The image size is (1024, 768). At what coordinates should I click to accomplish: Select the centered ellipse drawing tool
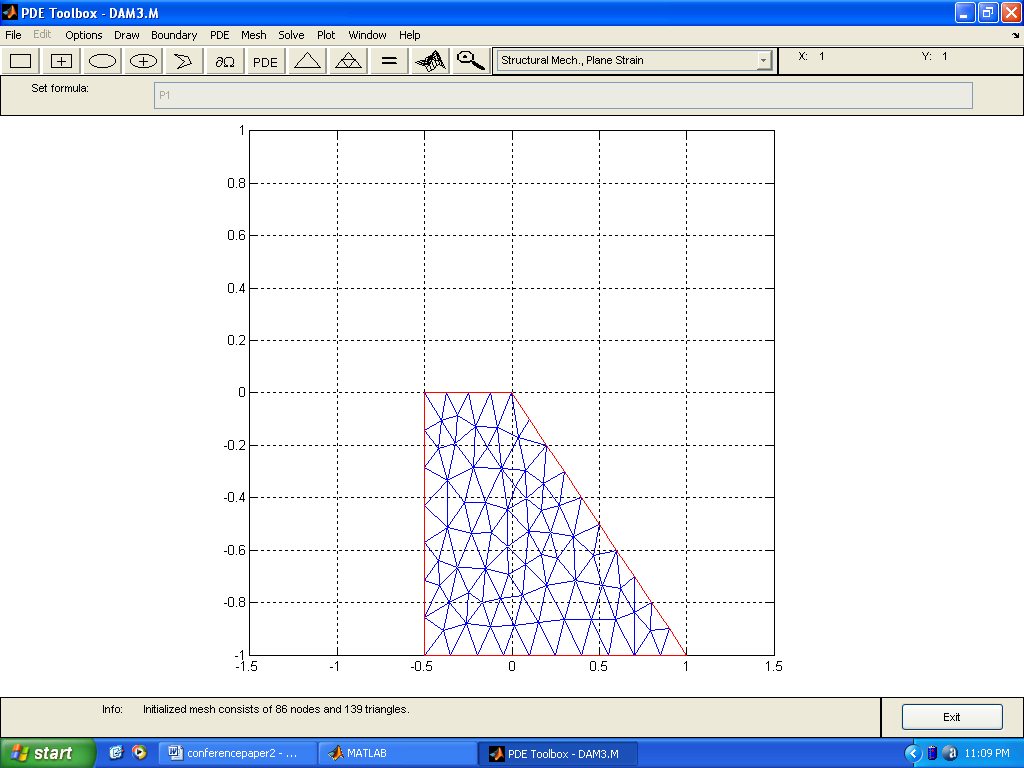click(x=144, y=61)
